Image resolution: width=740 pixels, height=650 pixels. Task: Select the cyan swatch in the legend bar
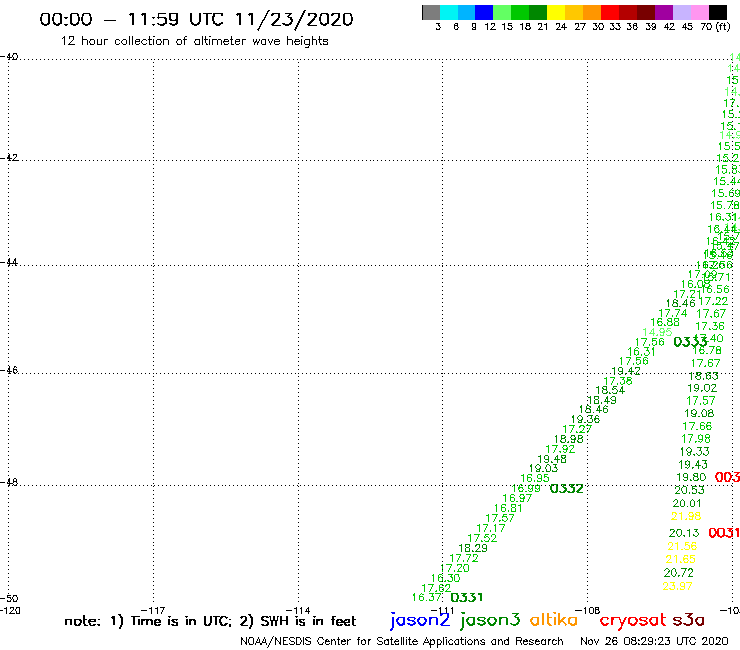tap(449, 12)
